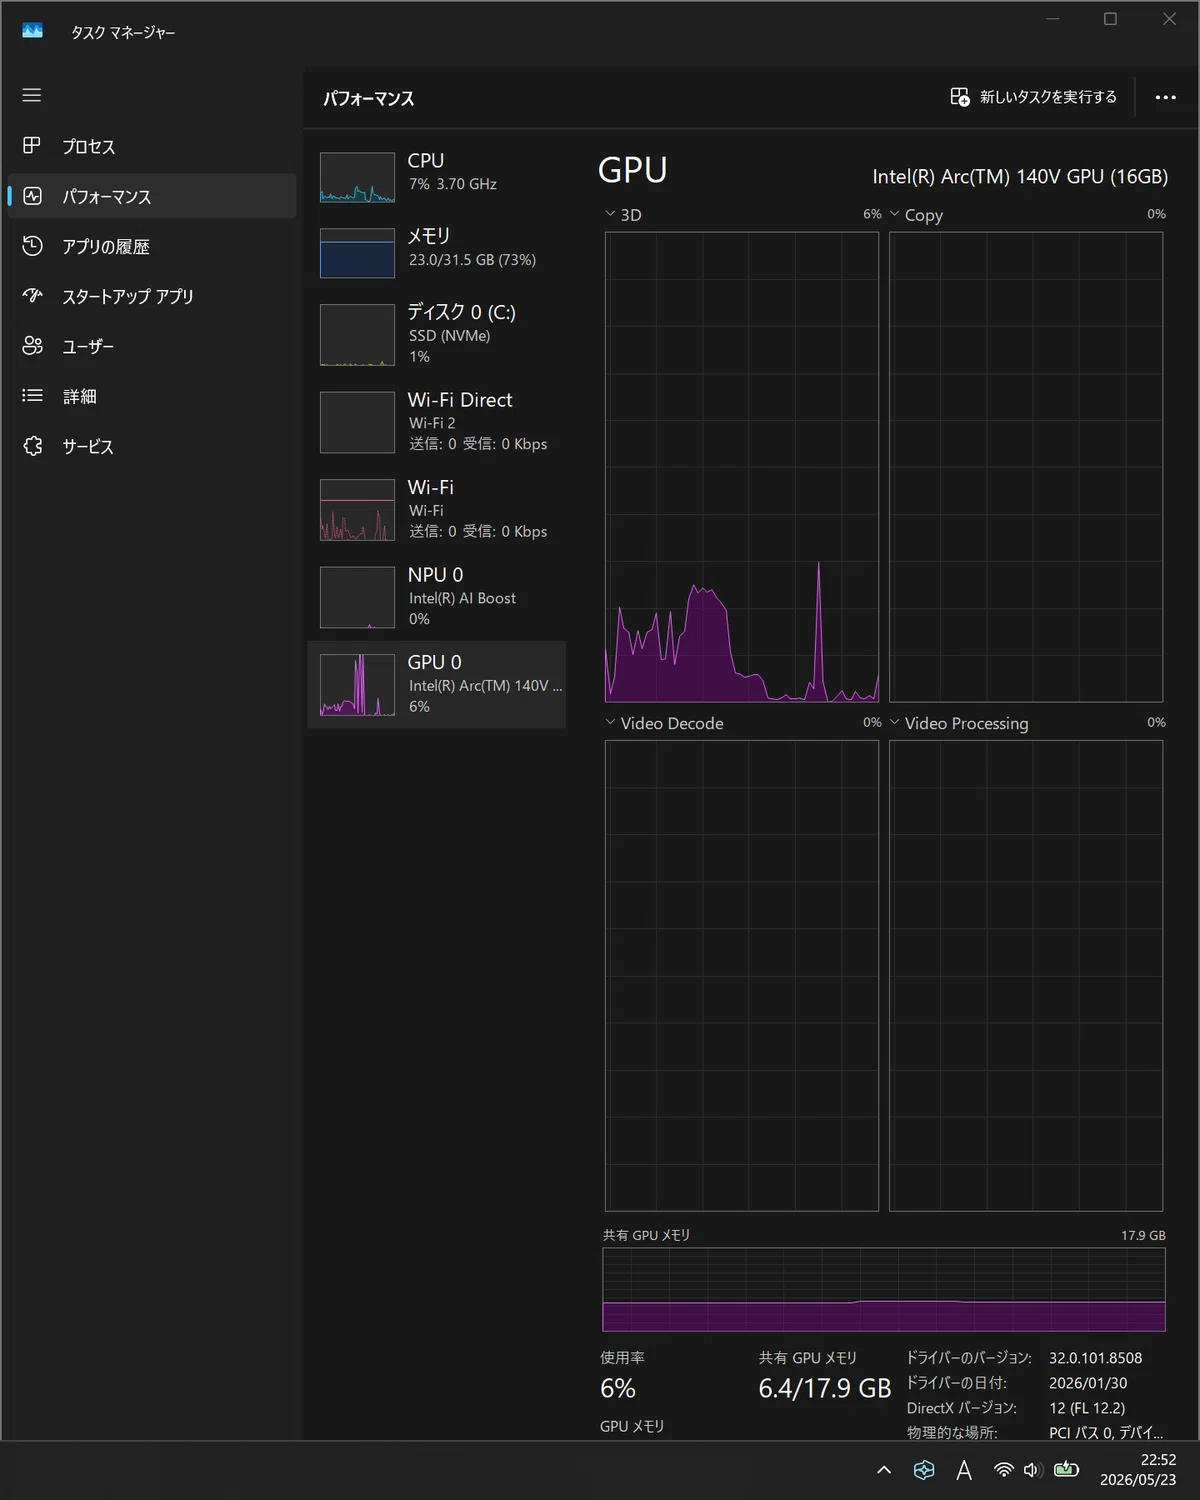Click the IME A input mode indicator

(x=964, y=1470)
